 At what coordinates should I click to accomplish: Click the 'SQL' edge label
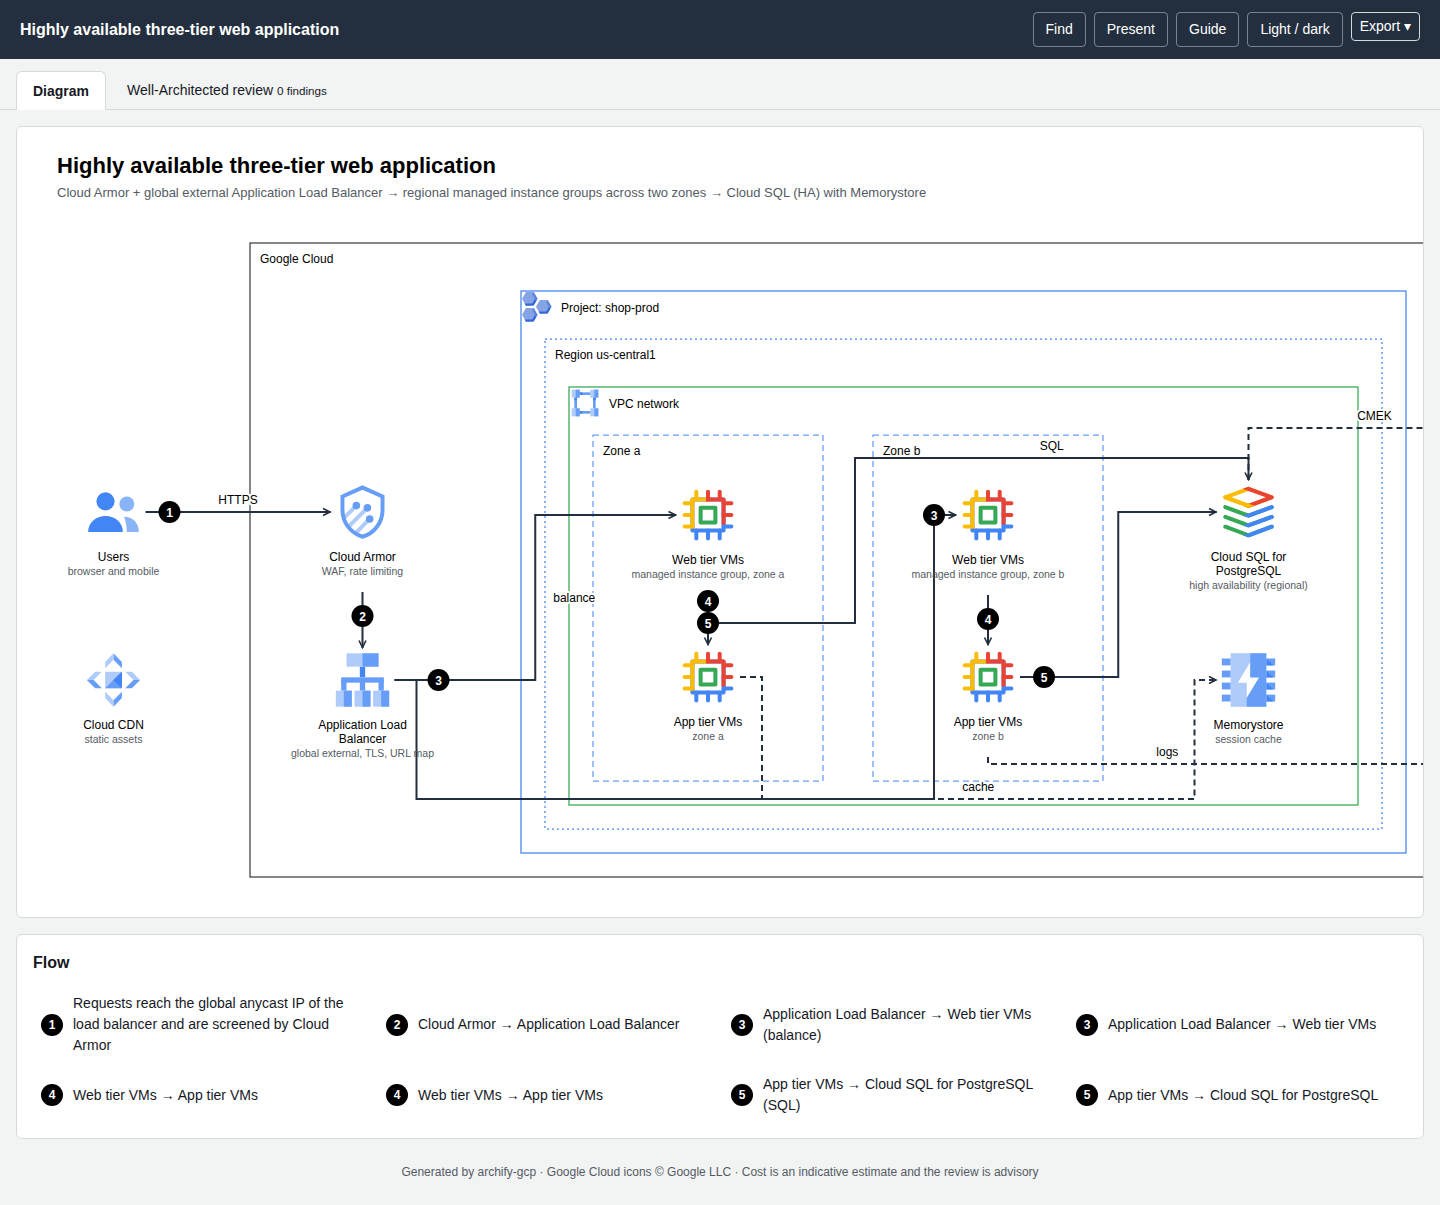pos(1052,446)
